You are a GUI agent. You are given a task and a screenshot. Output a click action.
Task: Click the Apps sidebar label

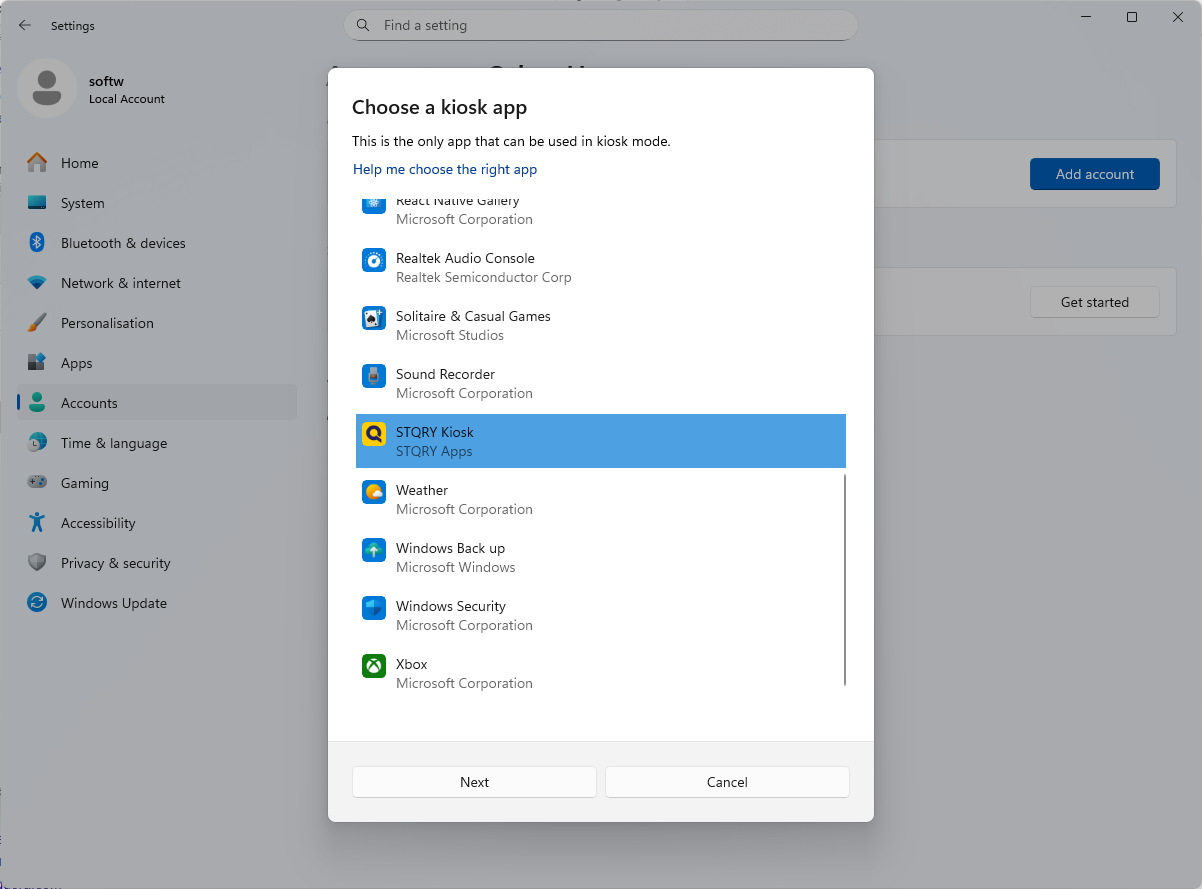point(77,363)
